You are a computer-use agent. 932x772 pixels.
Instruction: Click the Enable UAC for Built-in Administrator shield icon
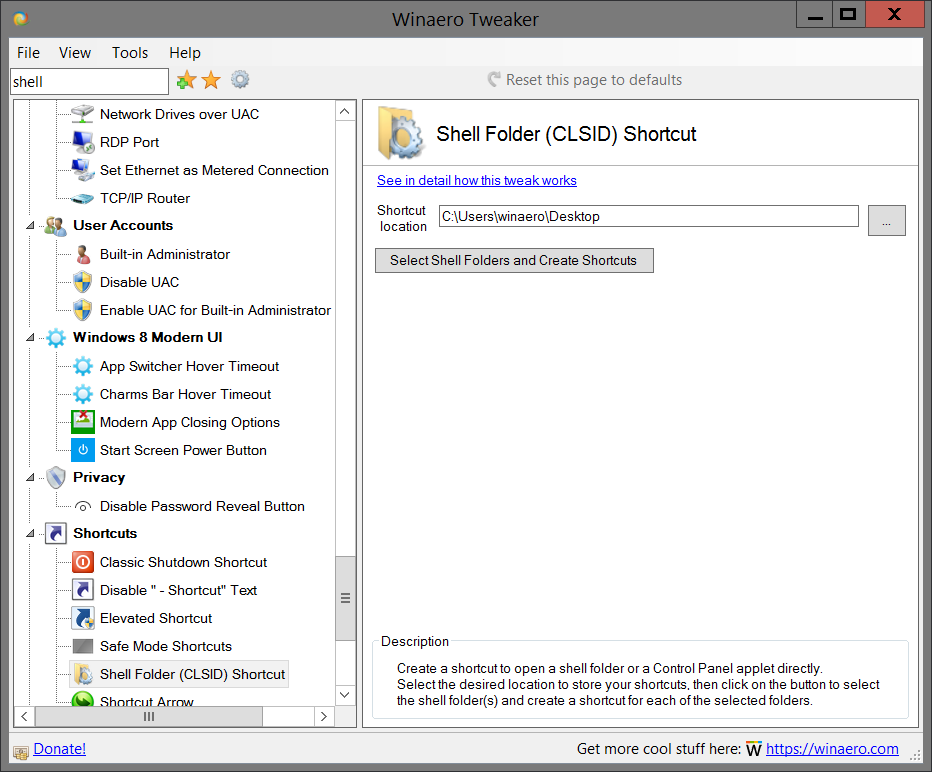coord(83,310)
